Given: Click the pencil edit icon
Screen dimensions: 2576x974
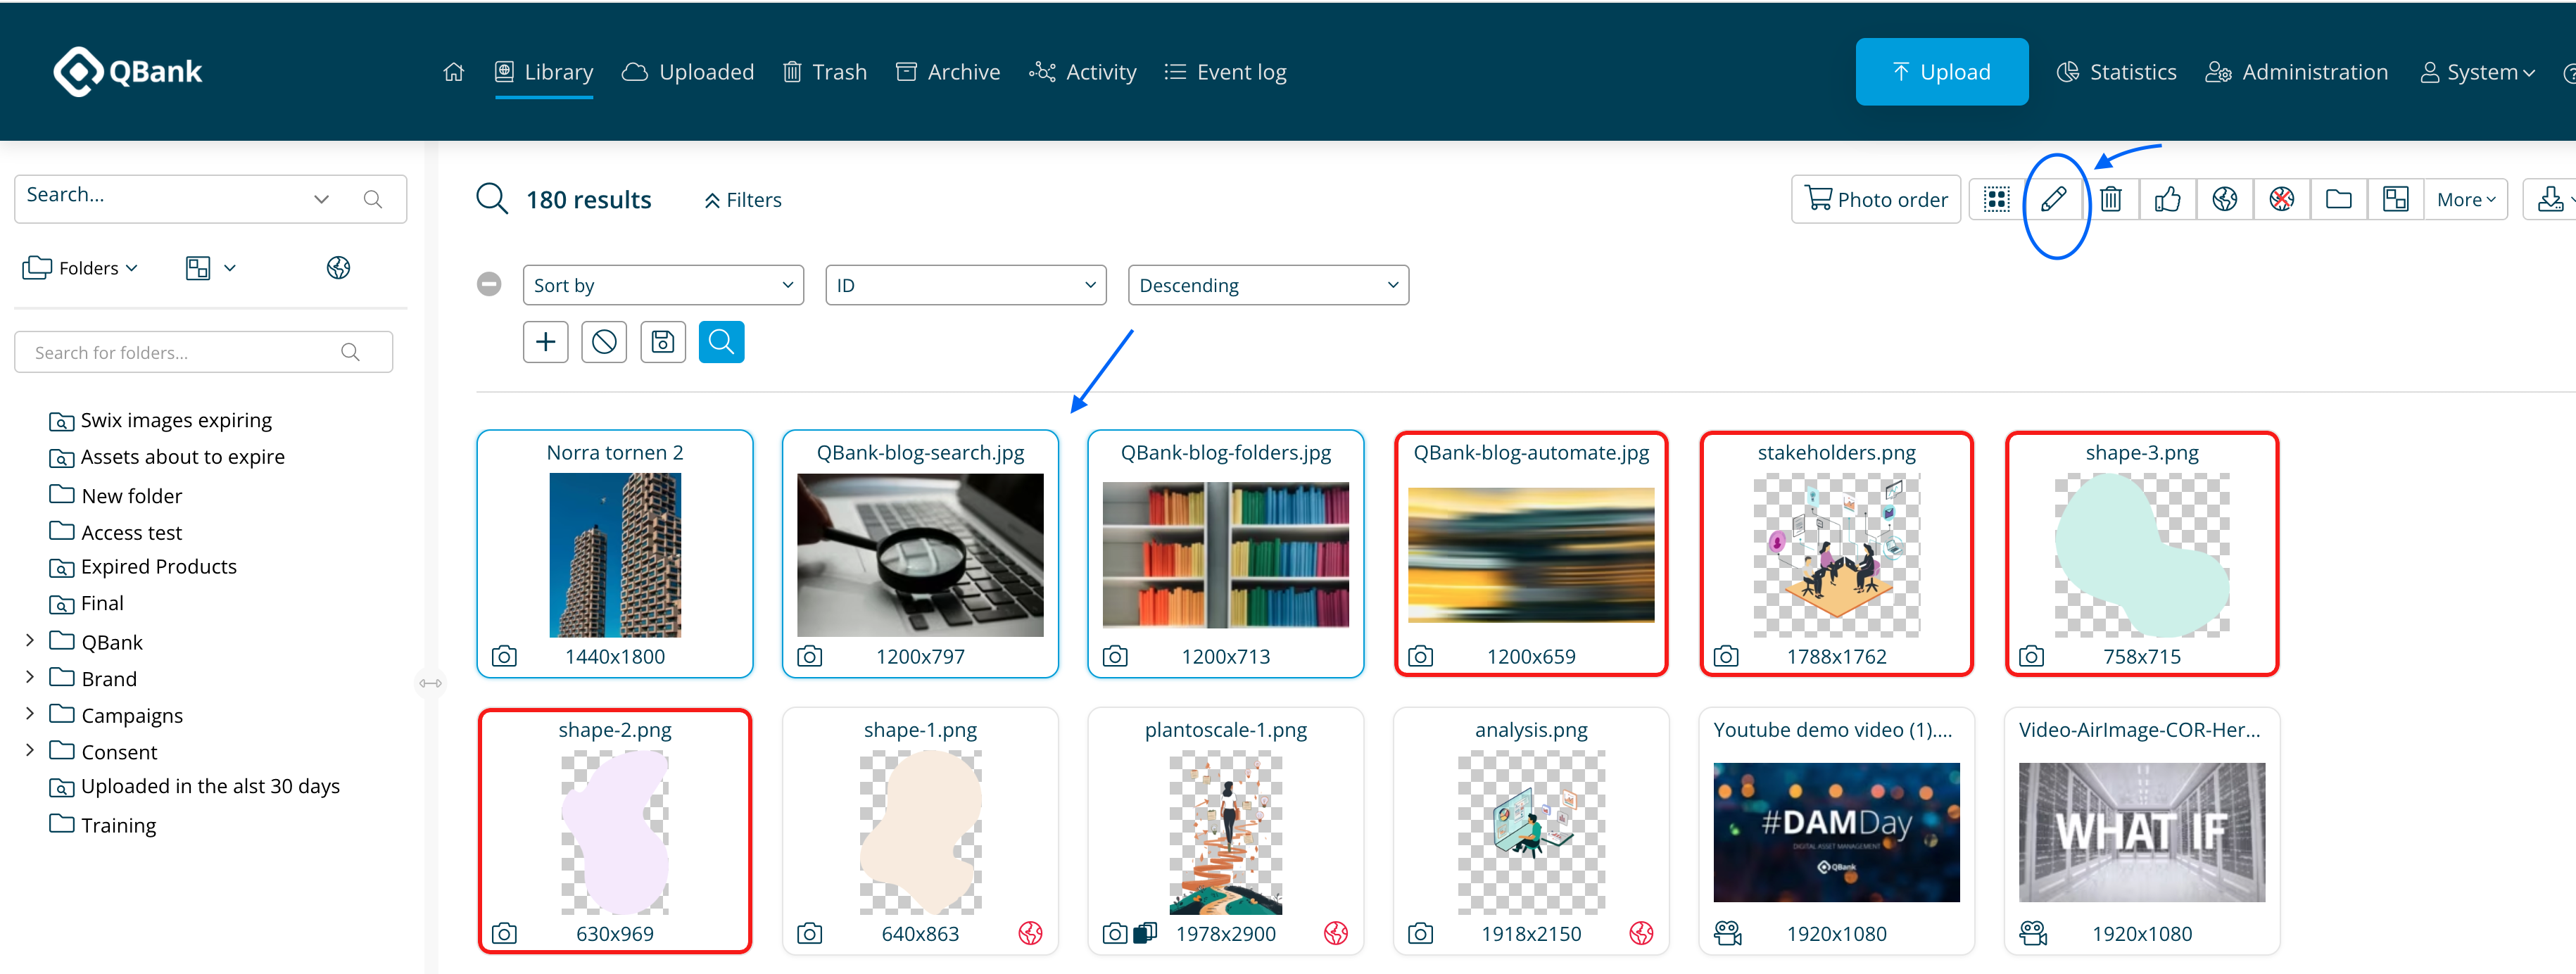Looking at the screenshot, I should 2054,199.
